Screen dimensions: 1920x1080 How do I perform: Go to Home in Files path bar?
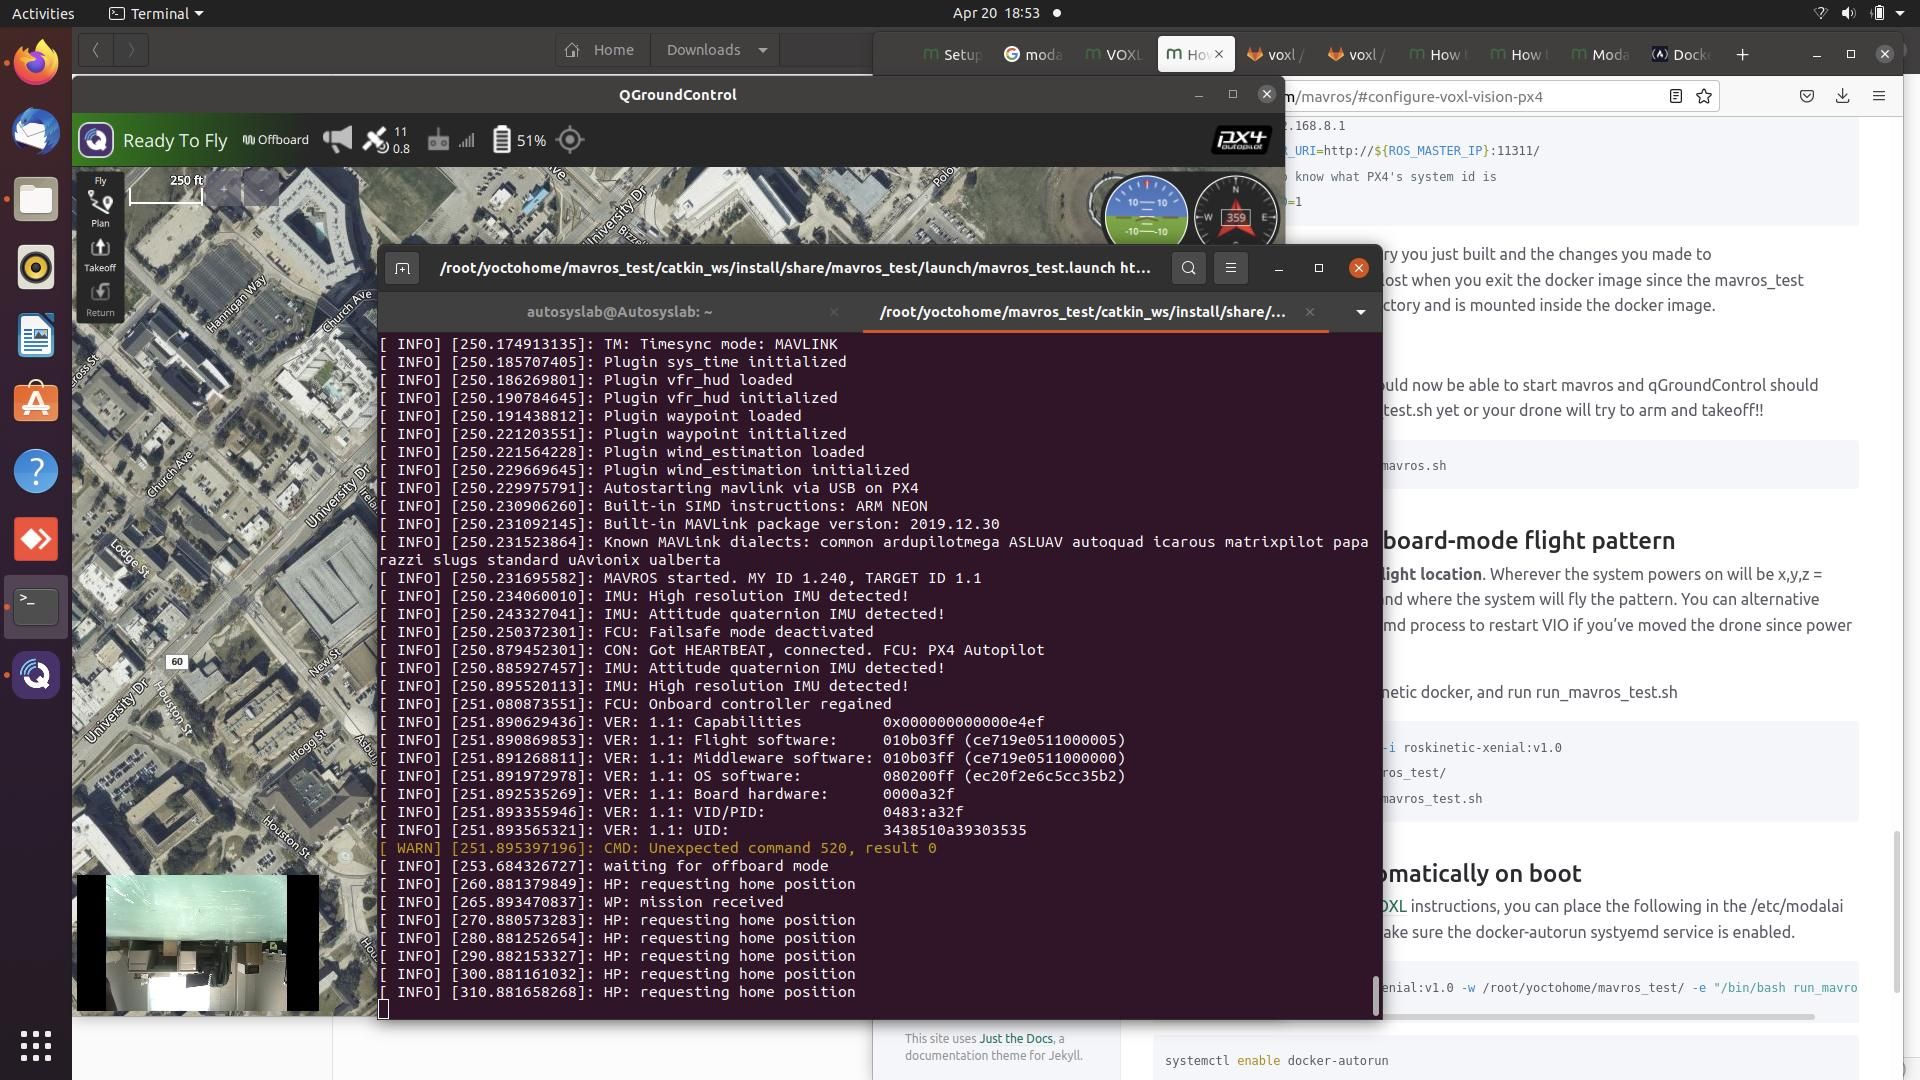click(x=600, y=50)
